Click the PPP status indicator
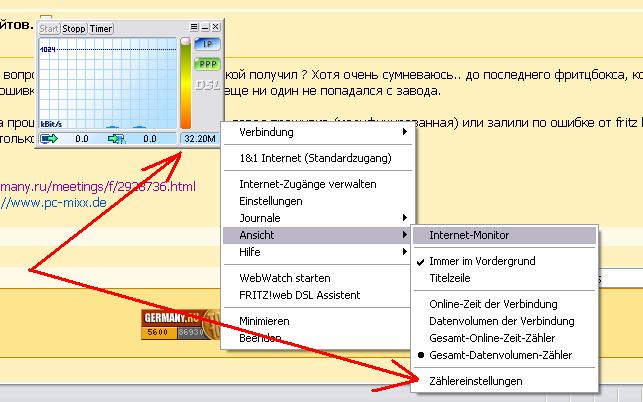Image resolution: width=643 pixels, height=402 pixels. coord(207,64)
